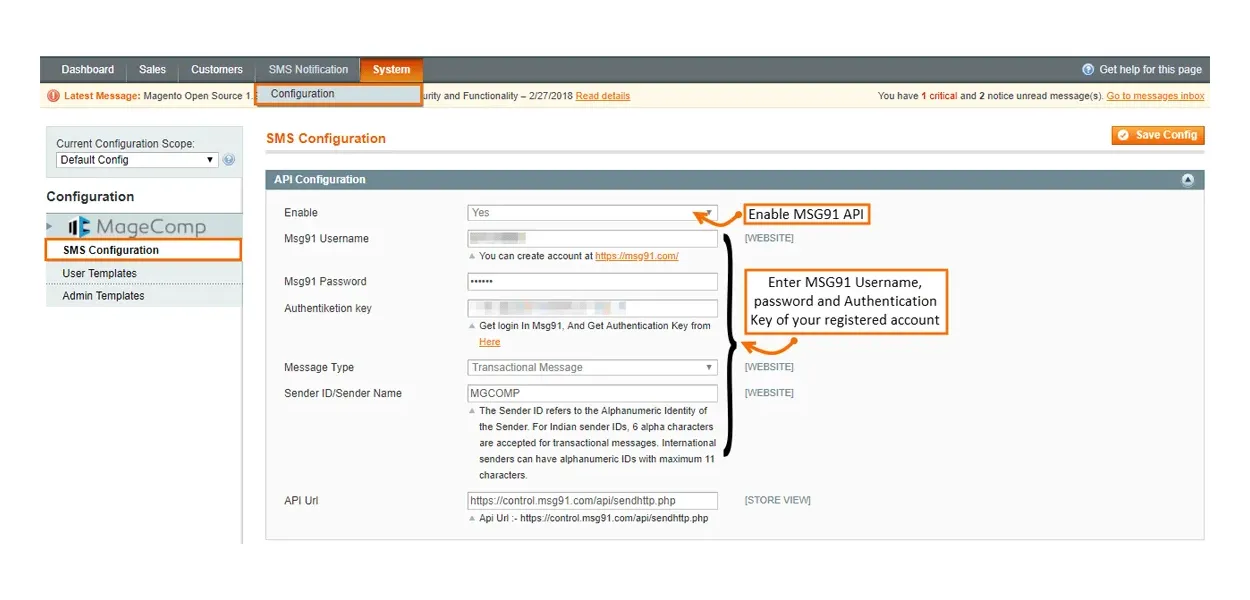Open the System menu

(x=391, y=70)
